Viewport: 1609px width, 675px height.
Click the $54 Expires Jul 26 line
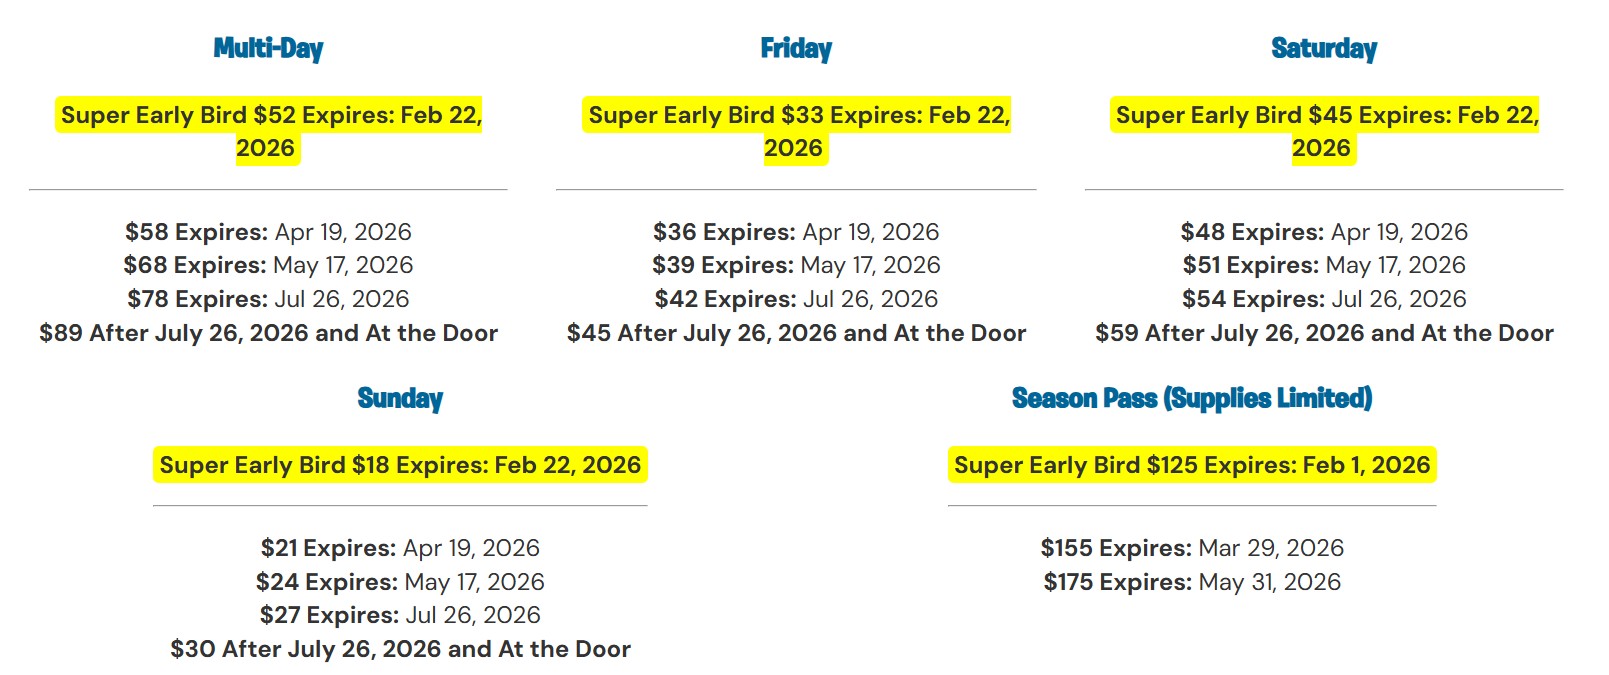(x=1324, y=299)
